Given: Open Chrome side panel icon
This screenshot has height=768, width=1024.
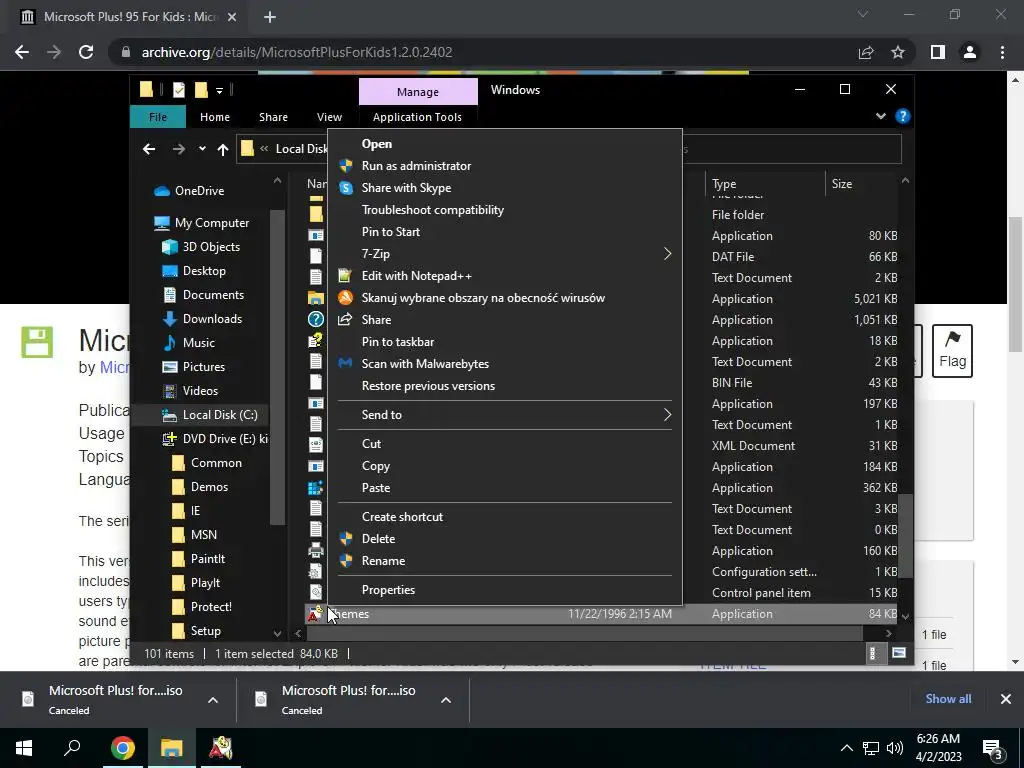Looking at the screenshot, I should pos(938,52).
